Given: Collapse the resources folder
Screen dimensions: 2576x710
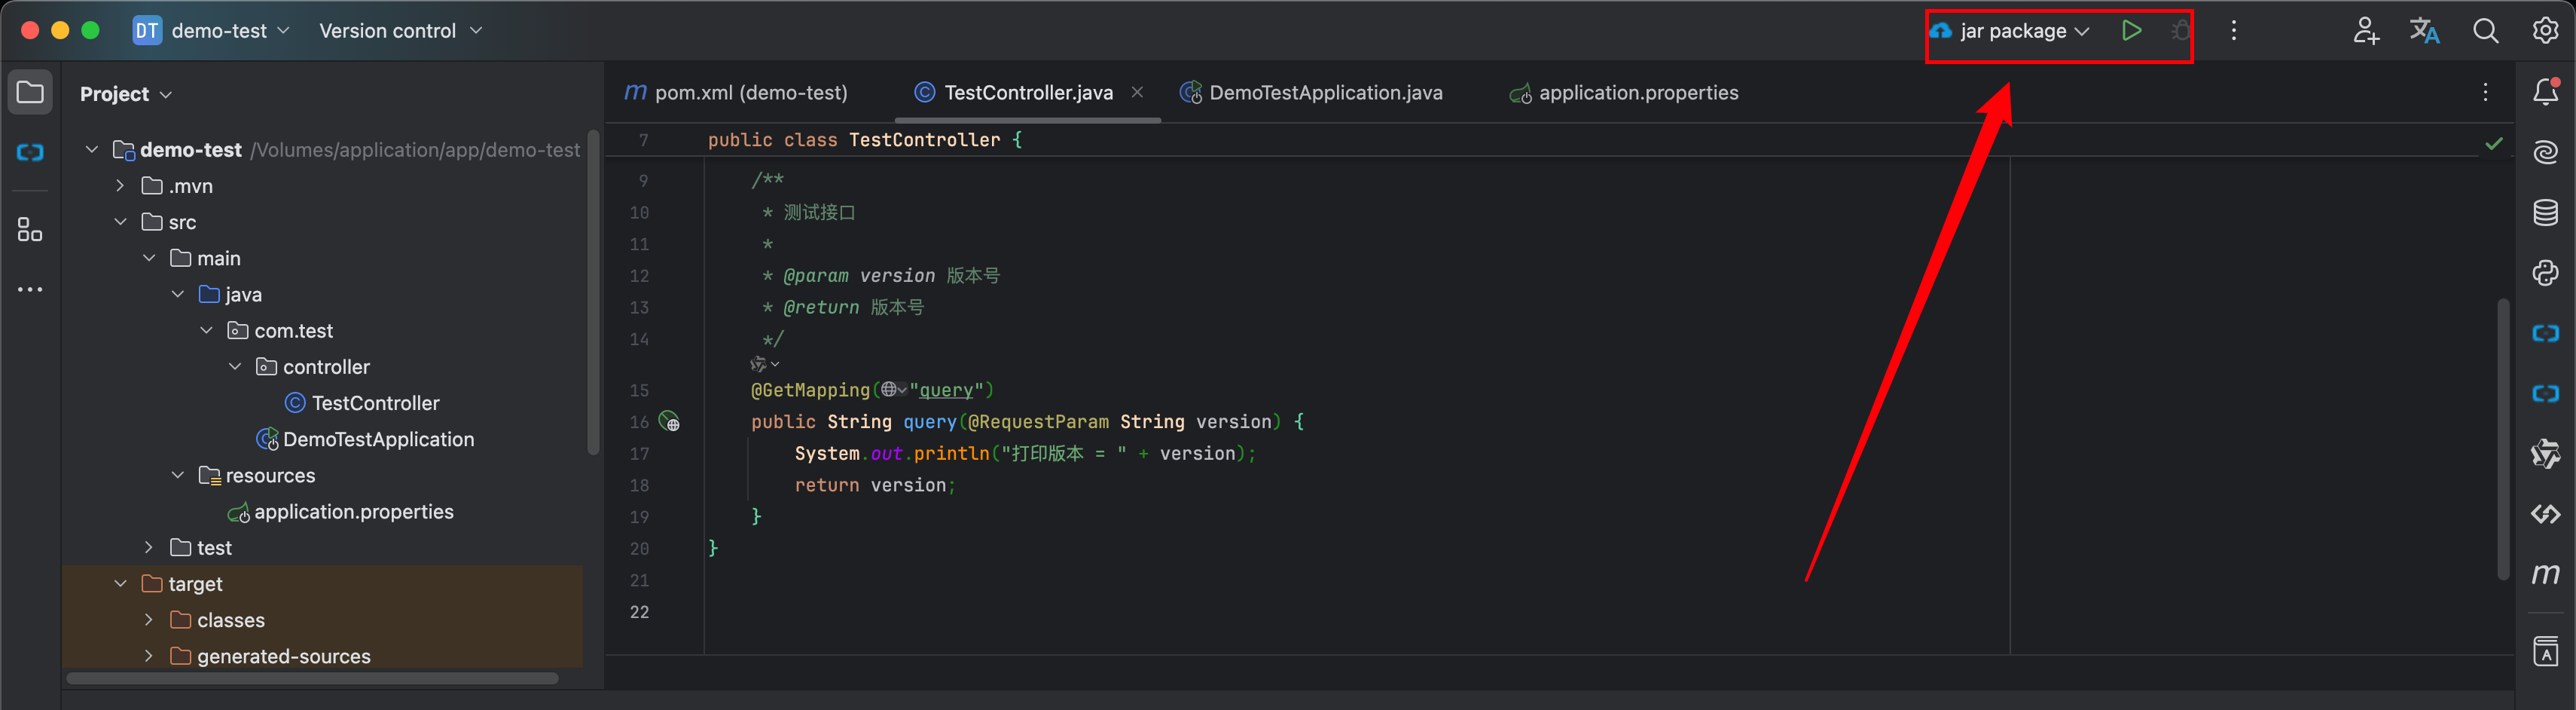Looking at the screenshot, I should pyautogui.click(x=178, y=475).
